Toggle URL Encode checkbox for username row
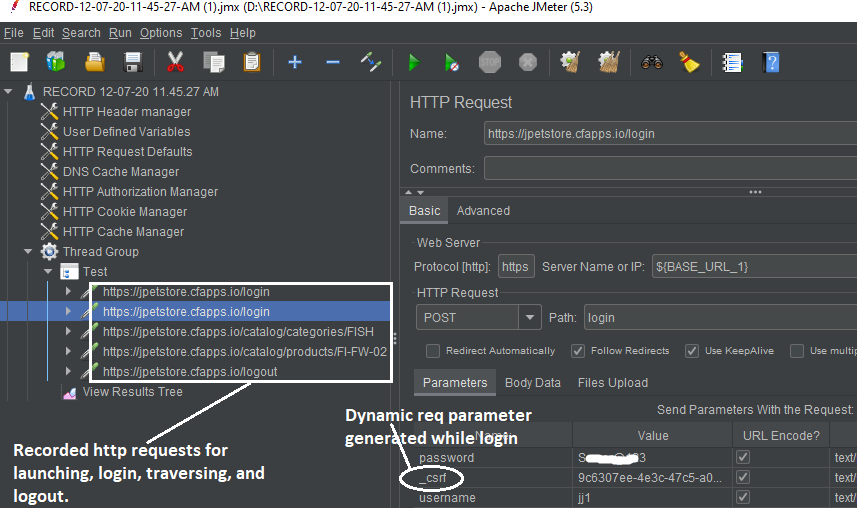Viewport: 857px width, 508px height. (x=743, y=497)
